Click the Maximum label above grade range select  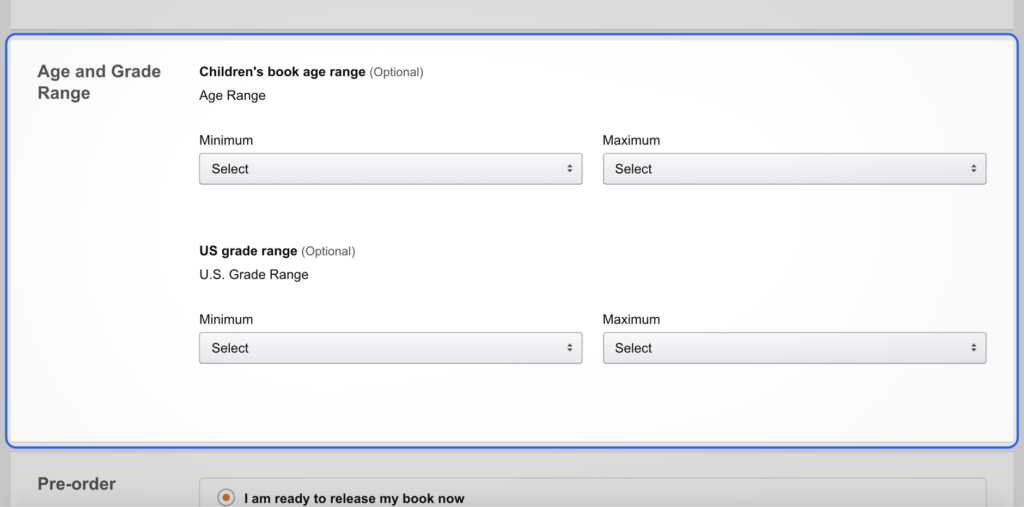[631, 320]
